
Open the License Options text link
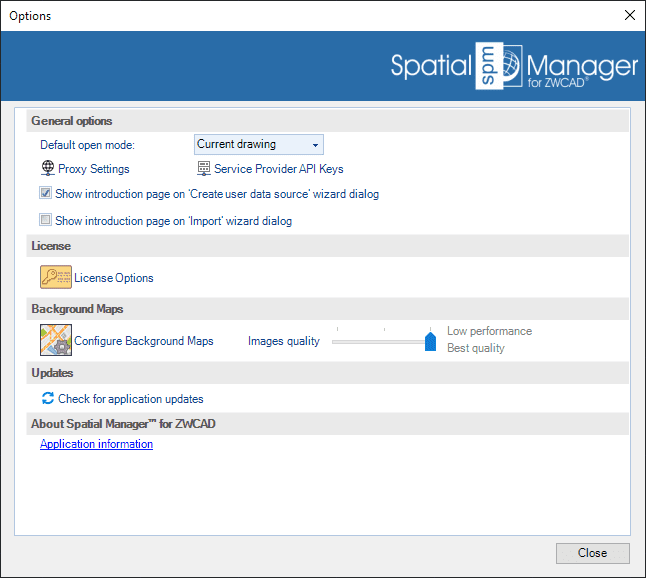point(114,278)
